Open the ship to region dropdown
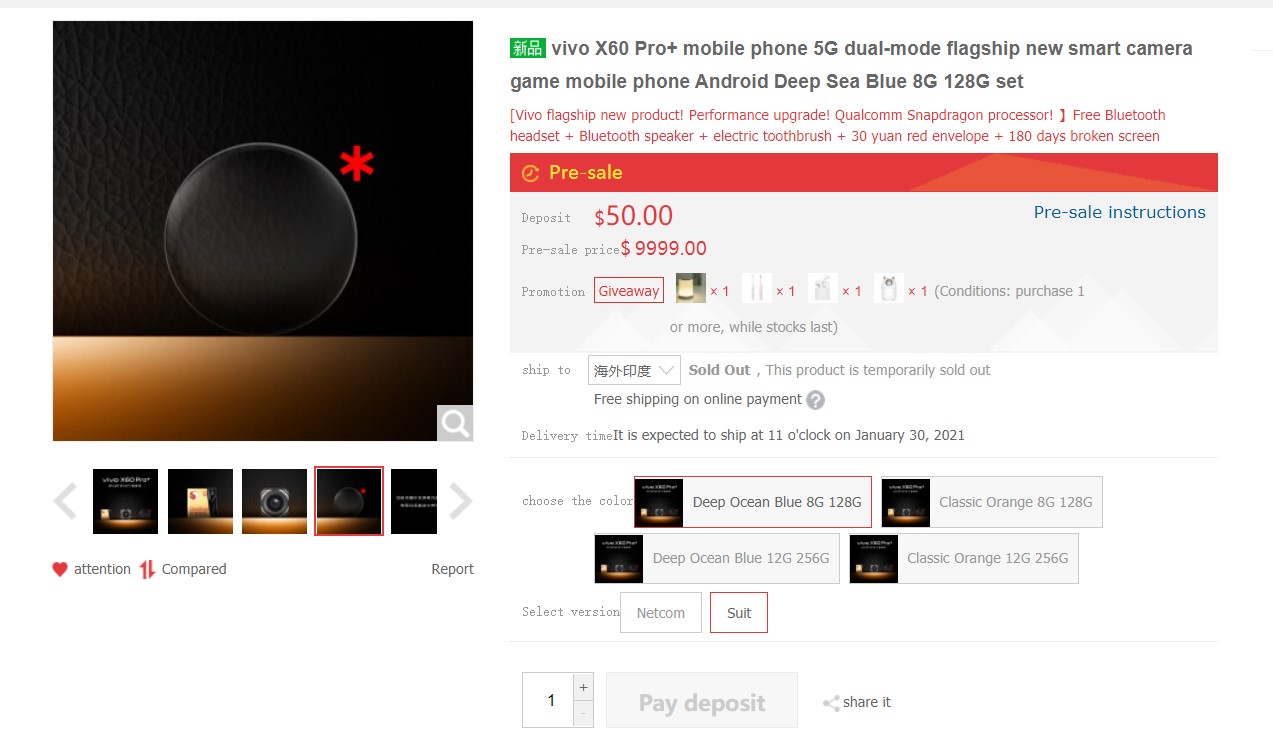Screen dimensions: 1273x741 [634, 370]
